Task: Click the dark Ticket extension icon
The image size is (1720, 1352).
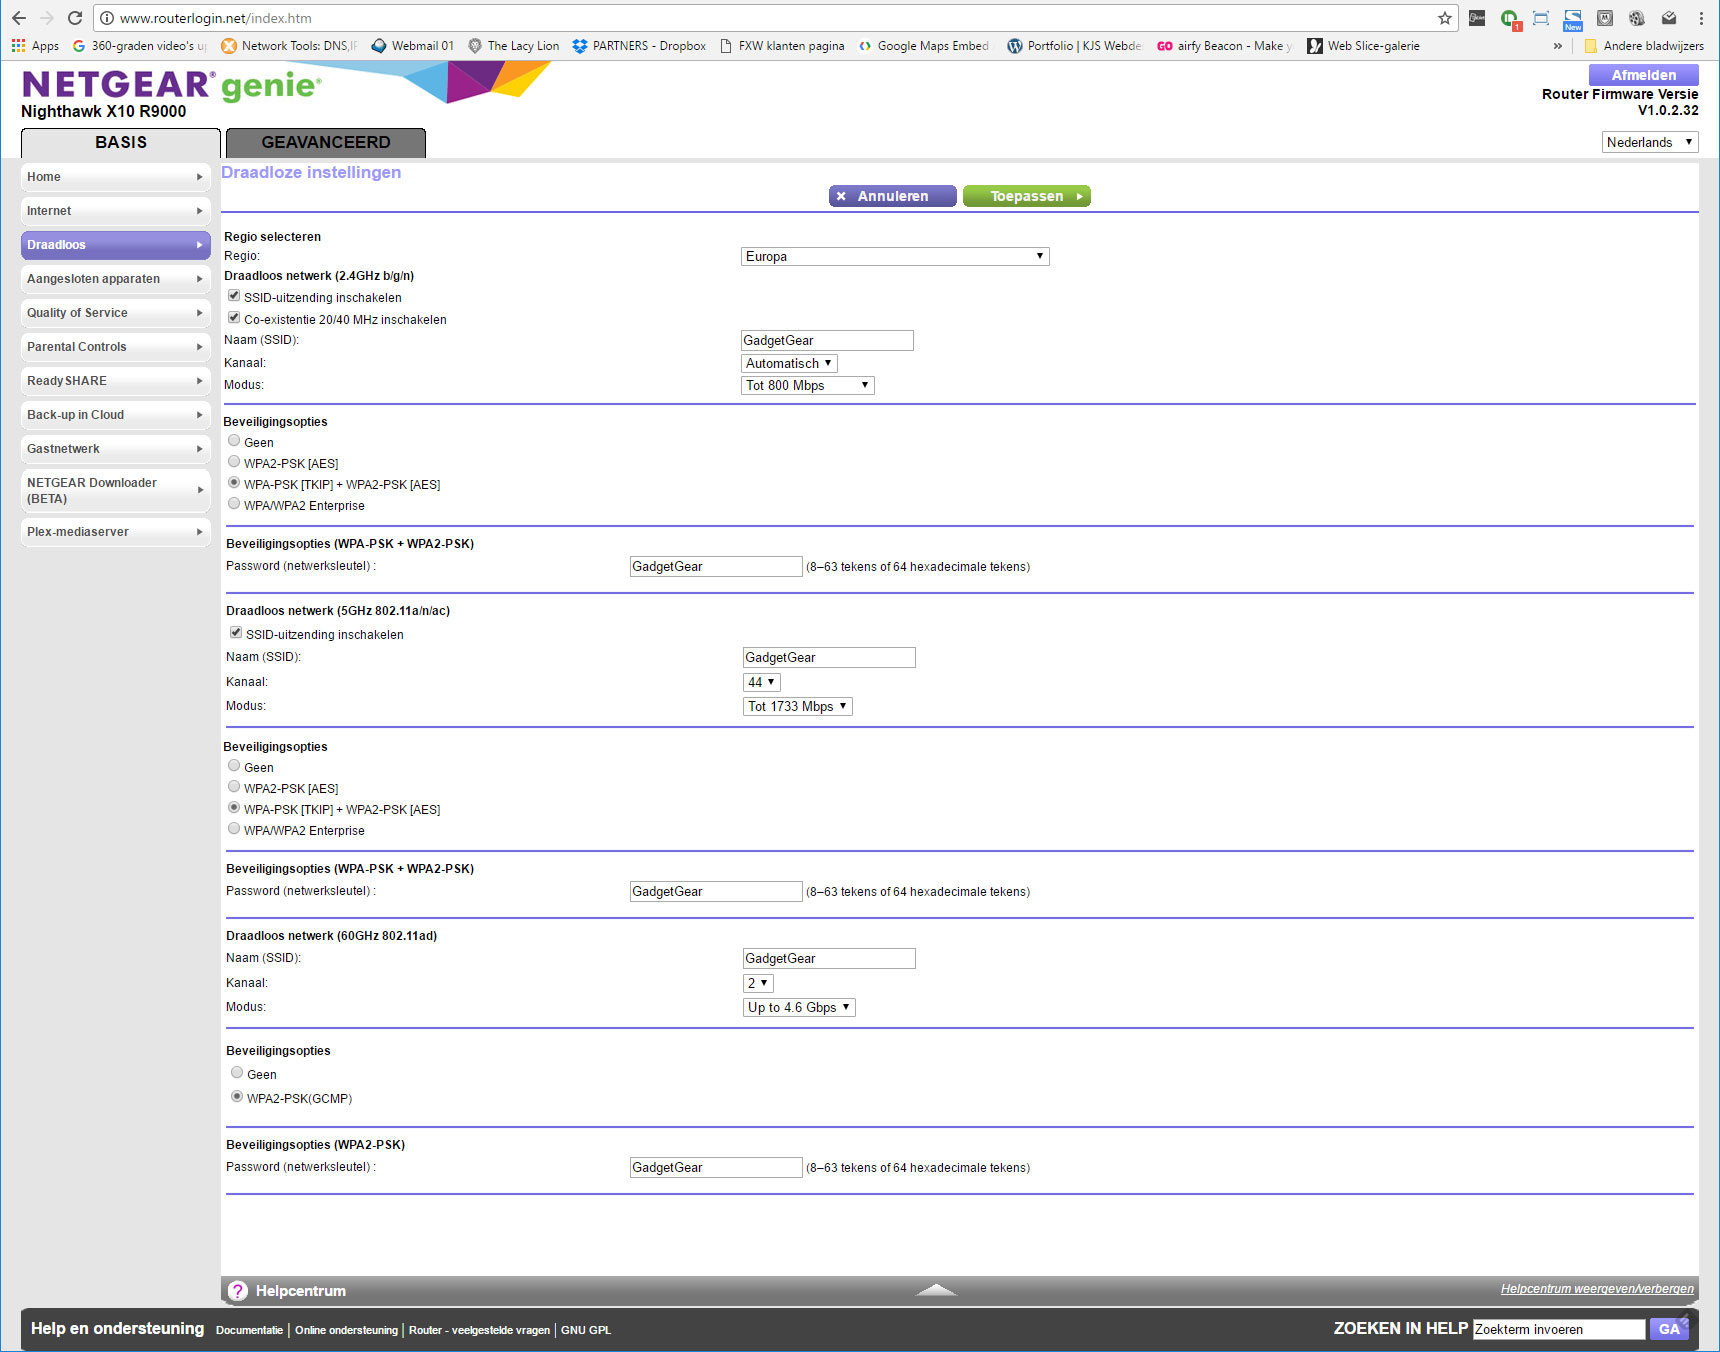Action: 1477,18
